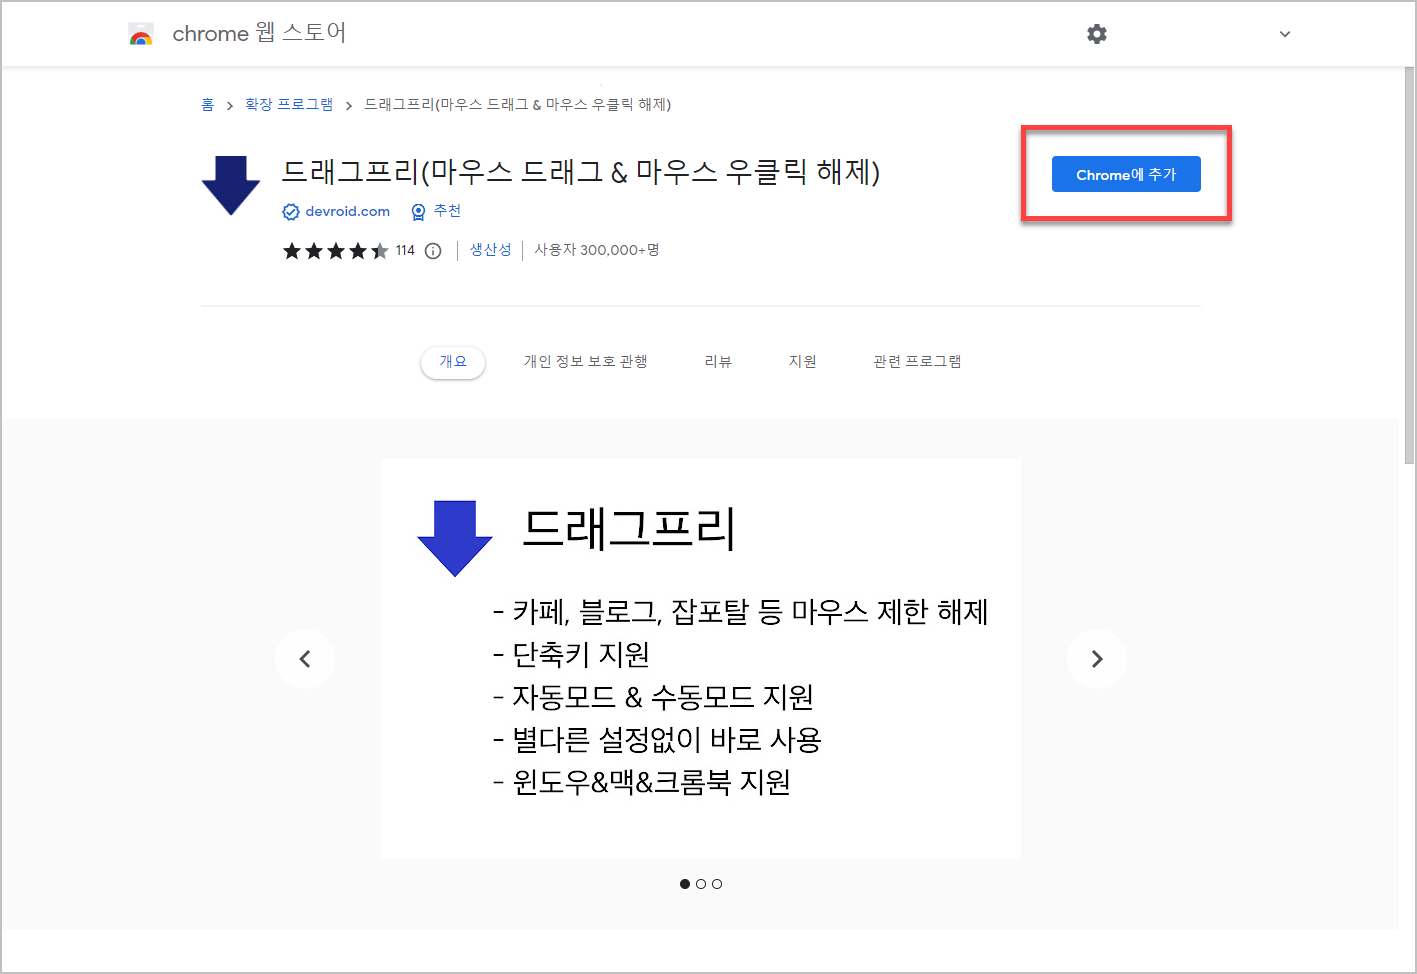
Task: Select the second carousel indicator dot
Action: pyautogui.click(x=701, y=884)
